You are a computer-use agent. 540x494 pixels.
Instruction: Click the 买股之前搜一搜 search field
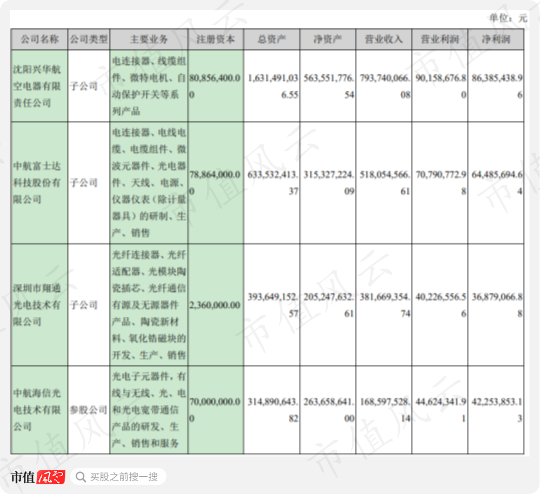click(118, 477)
